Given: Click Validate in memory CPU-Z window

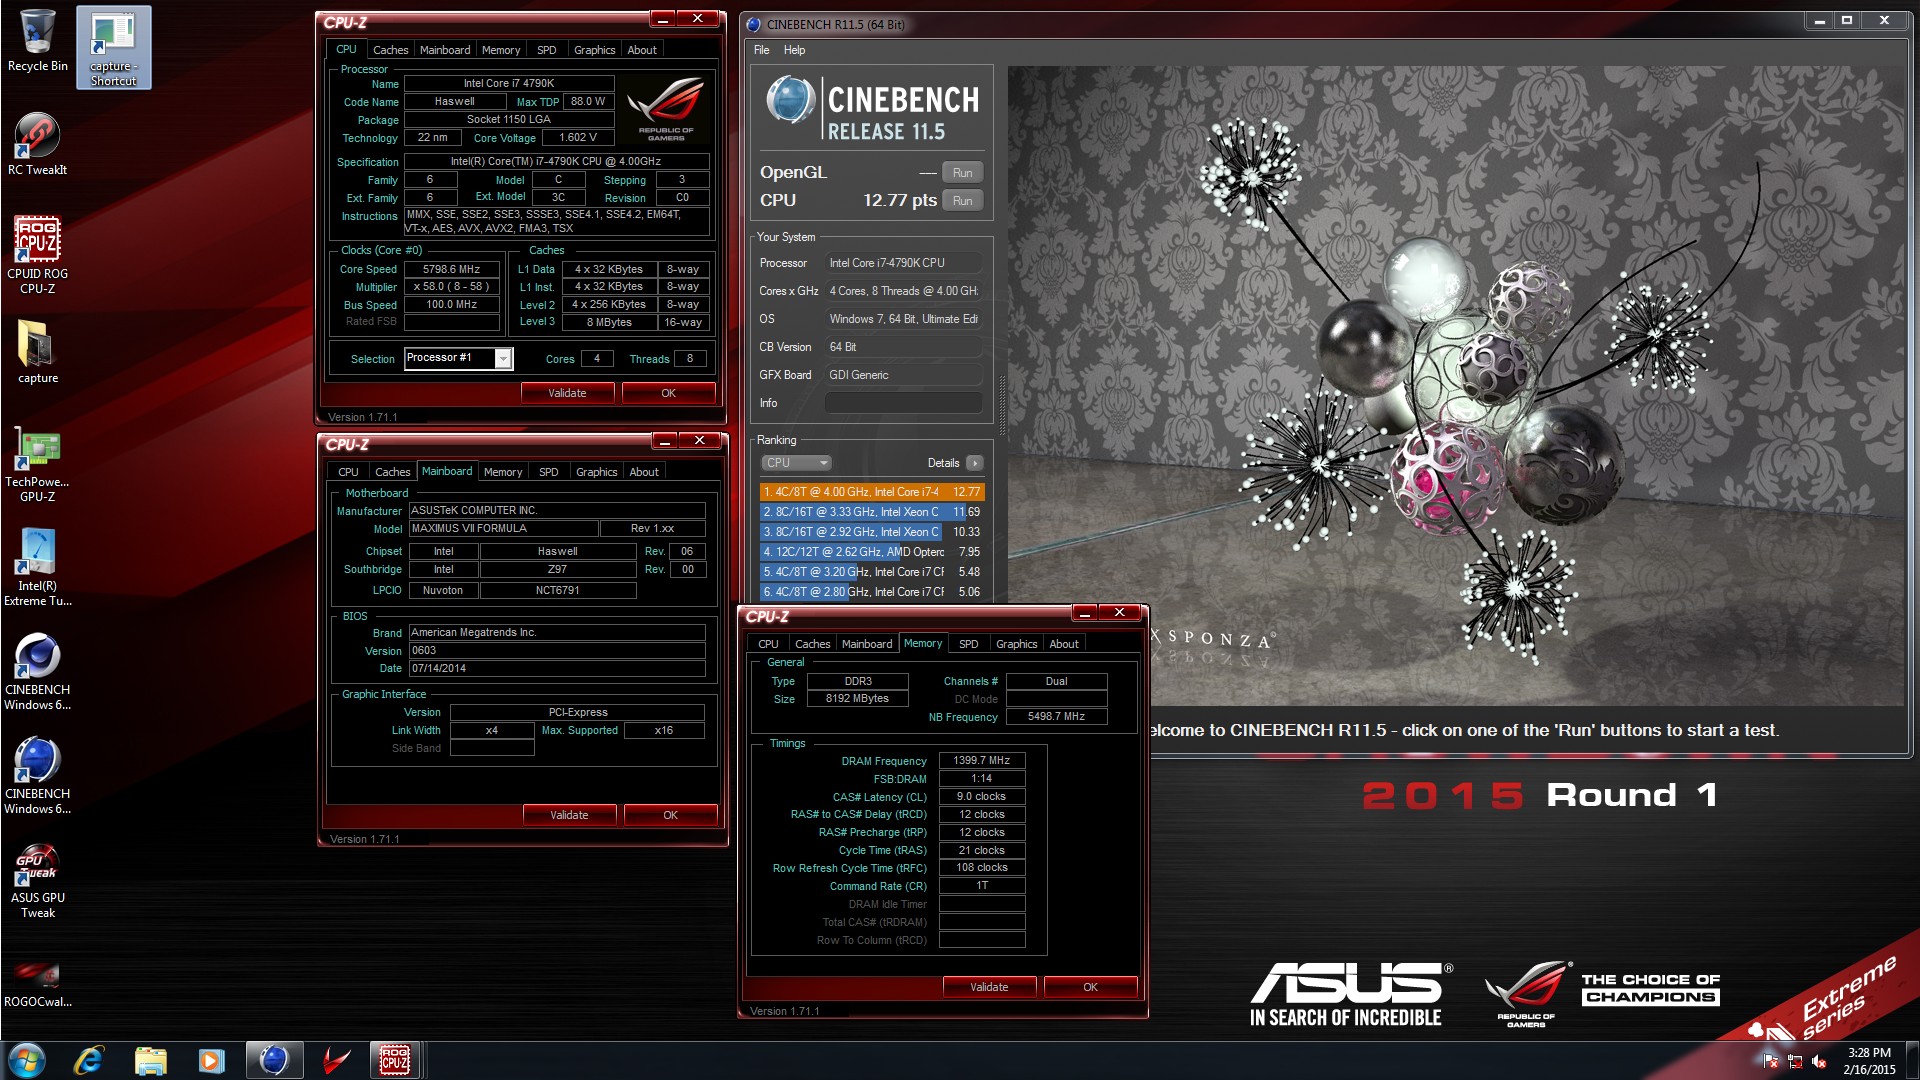Looking at the screenshot, I should (x=989, y=987).
